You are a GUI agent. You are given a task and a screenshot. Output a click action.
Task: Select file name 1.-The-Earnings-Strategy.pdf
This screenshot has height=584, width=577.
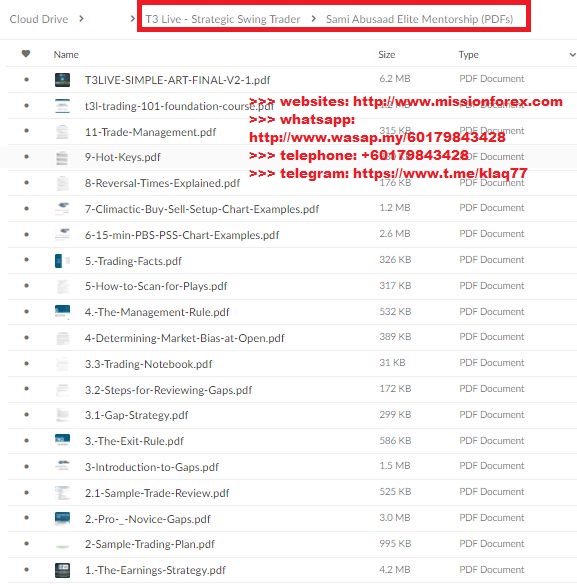click(x=155, y=571)
